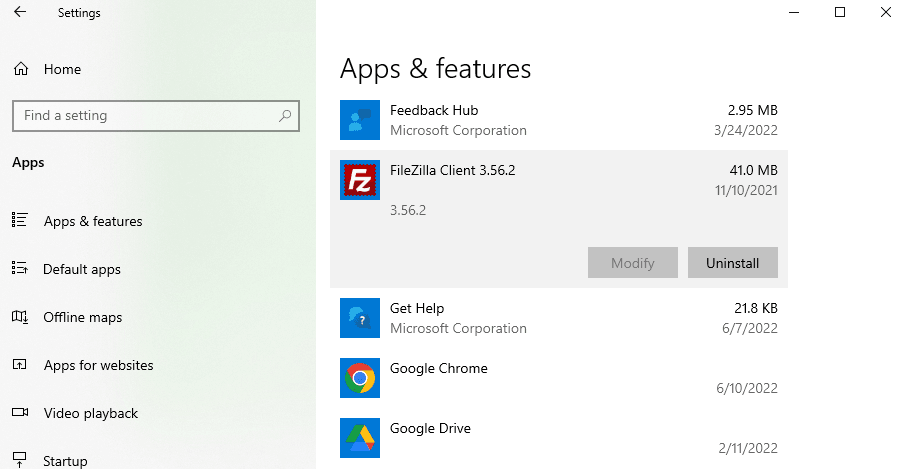Click the Home house icon
900x469 pixels.
pyautogui.click(x=21, y=69)
